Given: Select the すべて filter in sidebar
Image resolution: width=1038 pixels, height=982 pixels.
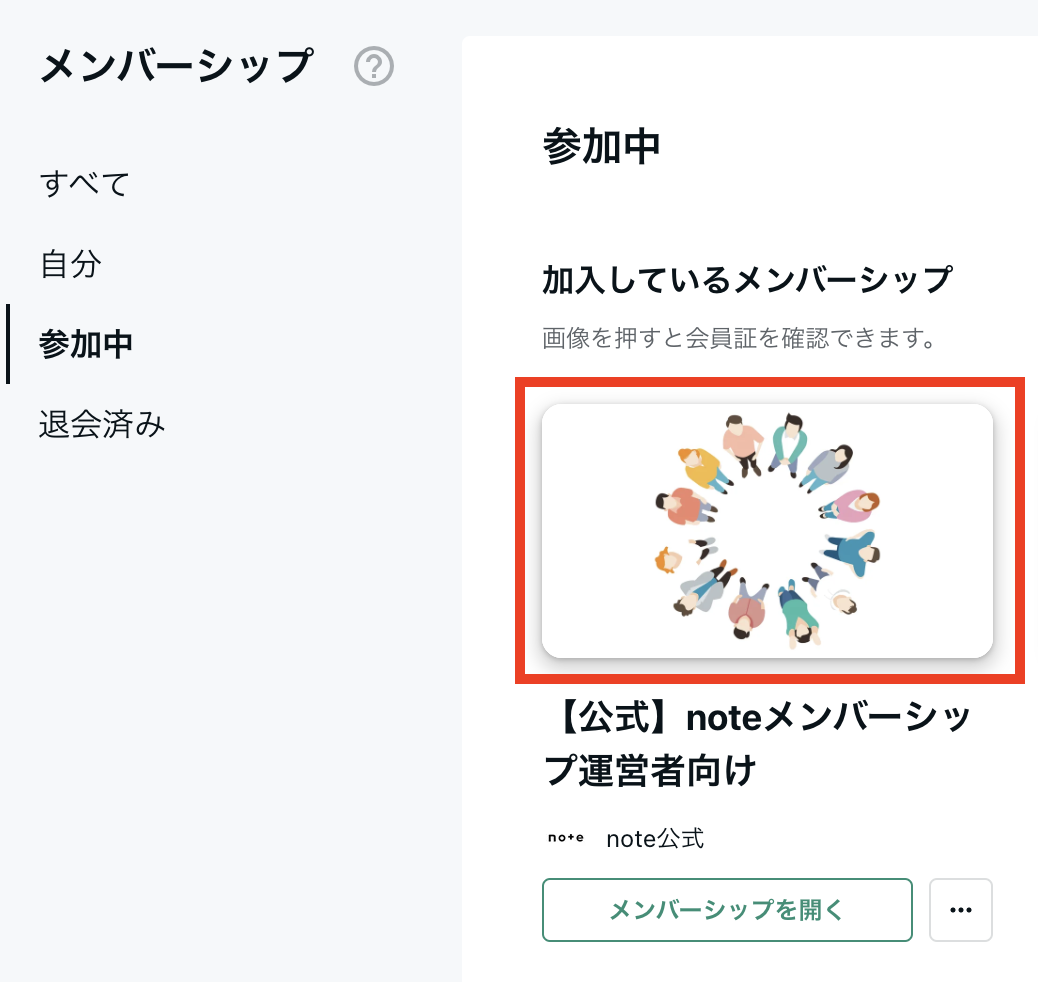Looking at the screenshot, I should (85, 183).
